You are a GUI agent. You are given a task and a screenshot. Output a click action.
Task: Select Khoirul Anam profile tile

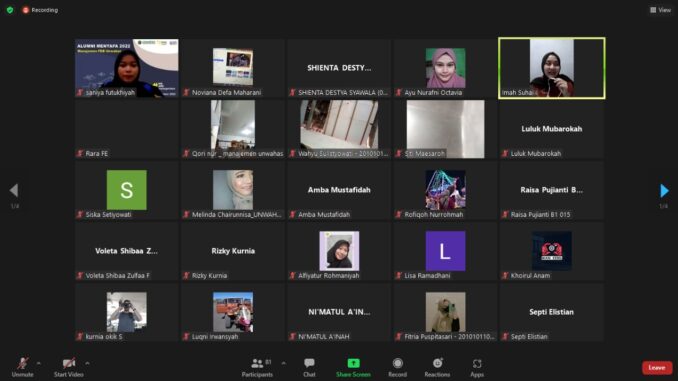552,251
